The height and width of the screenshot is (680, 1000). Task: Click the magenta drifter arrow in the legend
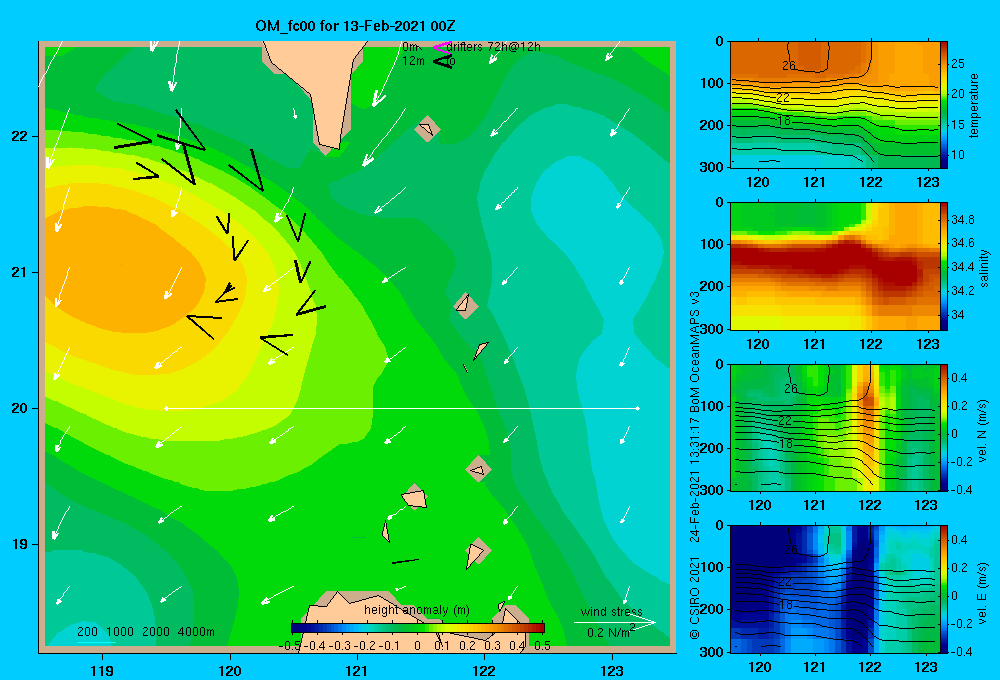click(x=441, y=47)
